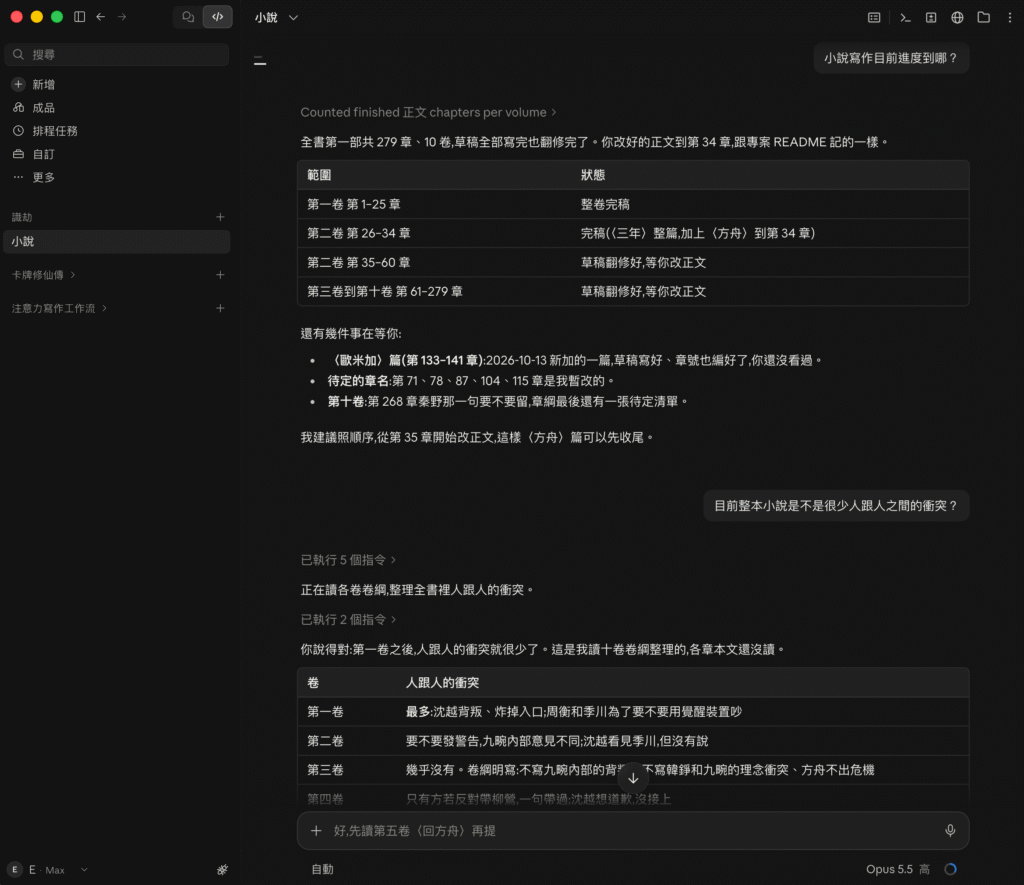Viewport: 1024px width, 885px height.
Task: Click the loading spinner status icon
Action: click(x=951, y=869)
